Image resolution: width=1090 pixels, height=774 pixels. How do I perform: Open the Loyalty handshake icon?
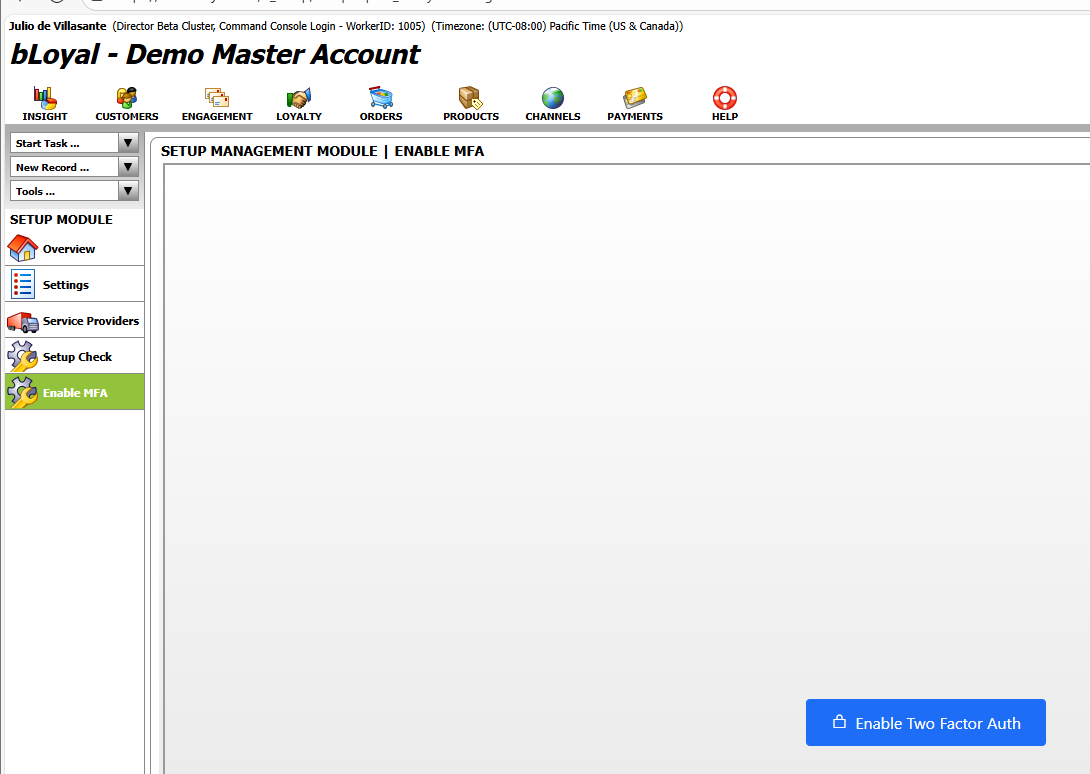coord(299,98)
